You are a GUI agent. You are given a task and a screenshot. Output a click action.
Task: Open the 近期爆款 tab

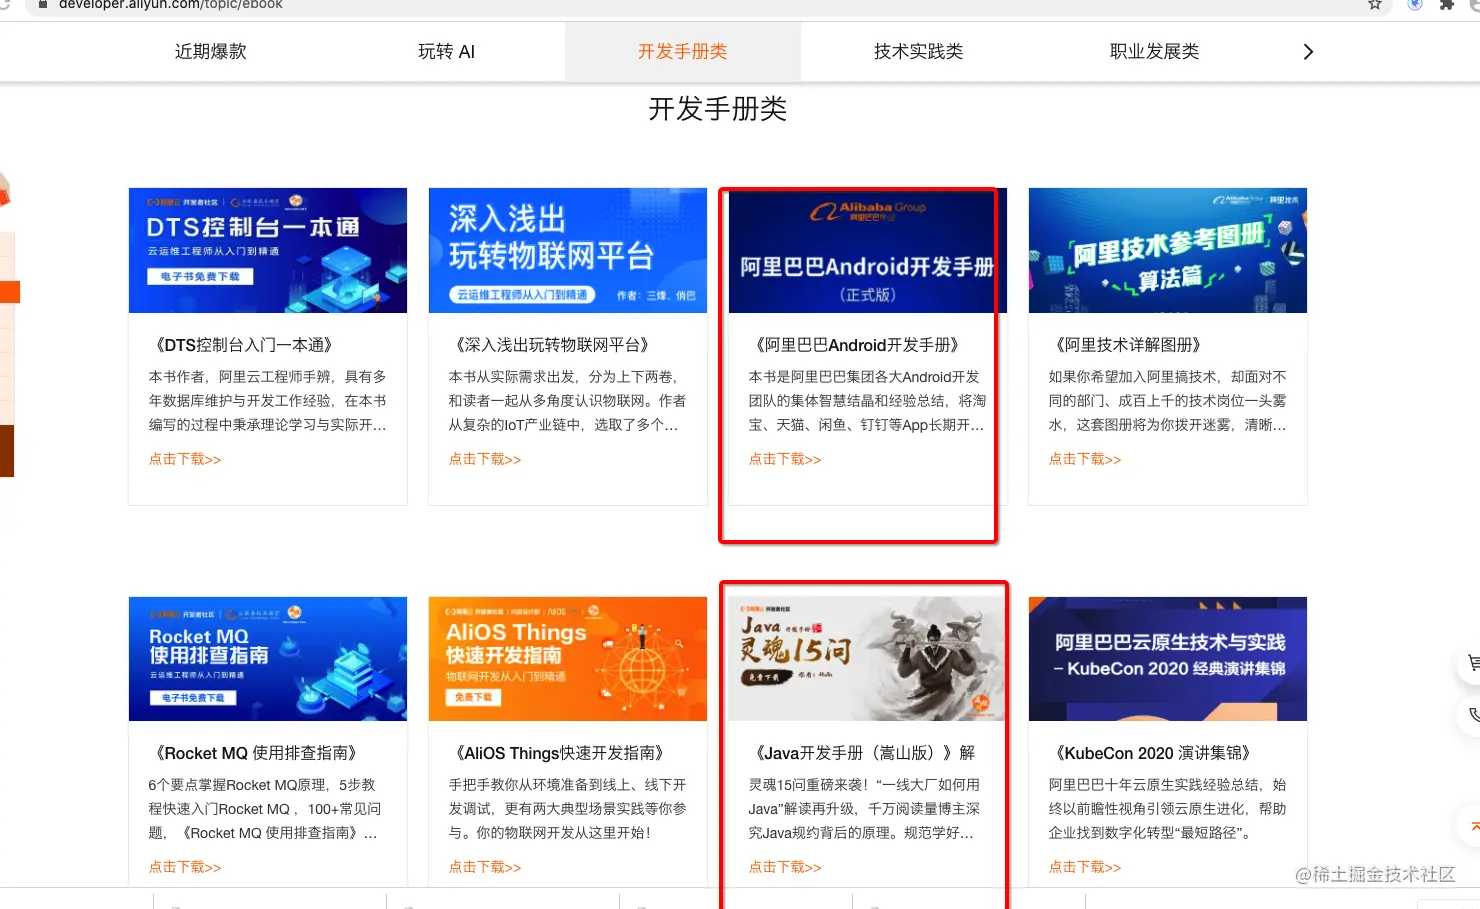(210, 52)
